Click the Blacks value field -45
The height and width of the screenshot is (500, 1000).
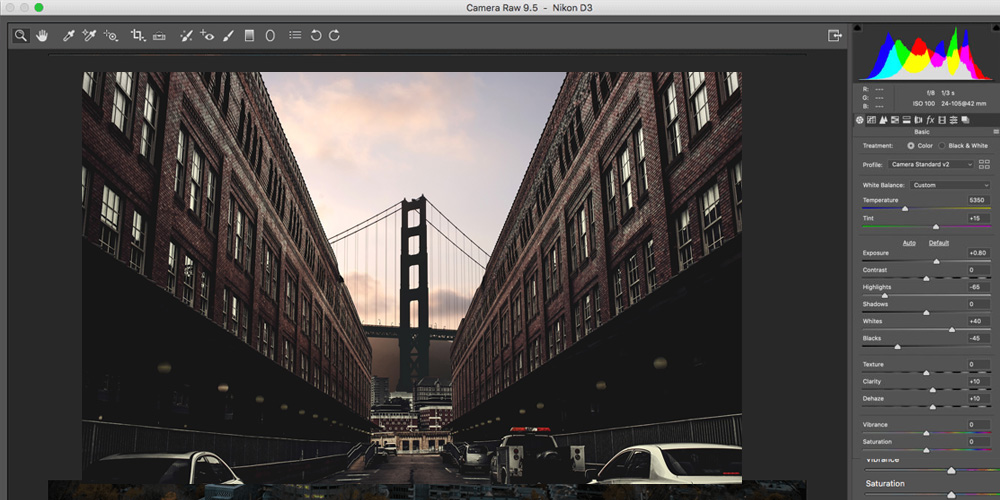(978, 338)
